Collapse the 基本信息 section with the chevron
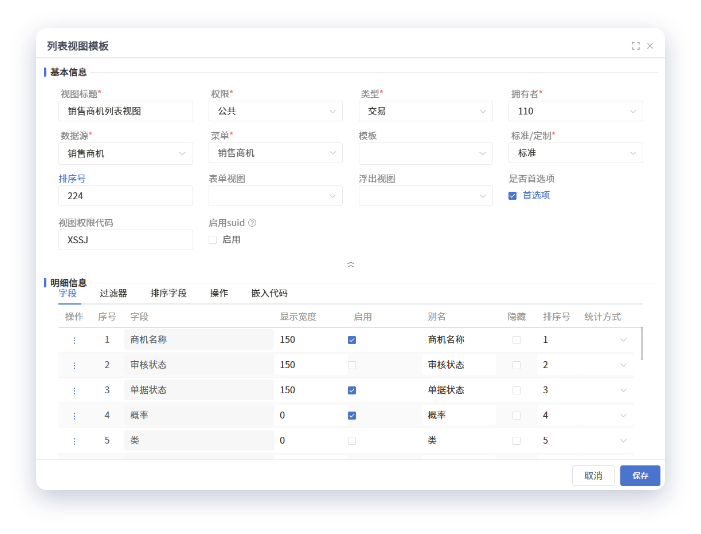Image resolution: width=701 pixels, height=534 pixels. click(x=350, y=265)
